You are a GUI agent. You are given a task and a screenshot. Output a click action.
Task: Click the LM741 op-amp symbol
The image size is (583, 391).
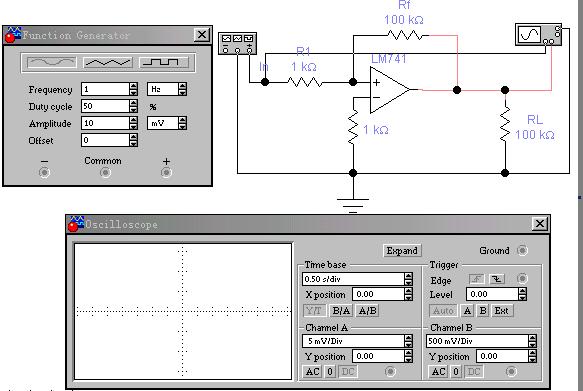pyautogui.click(x=390, y=90)
